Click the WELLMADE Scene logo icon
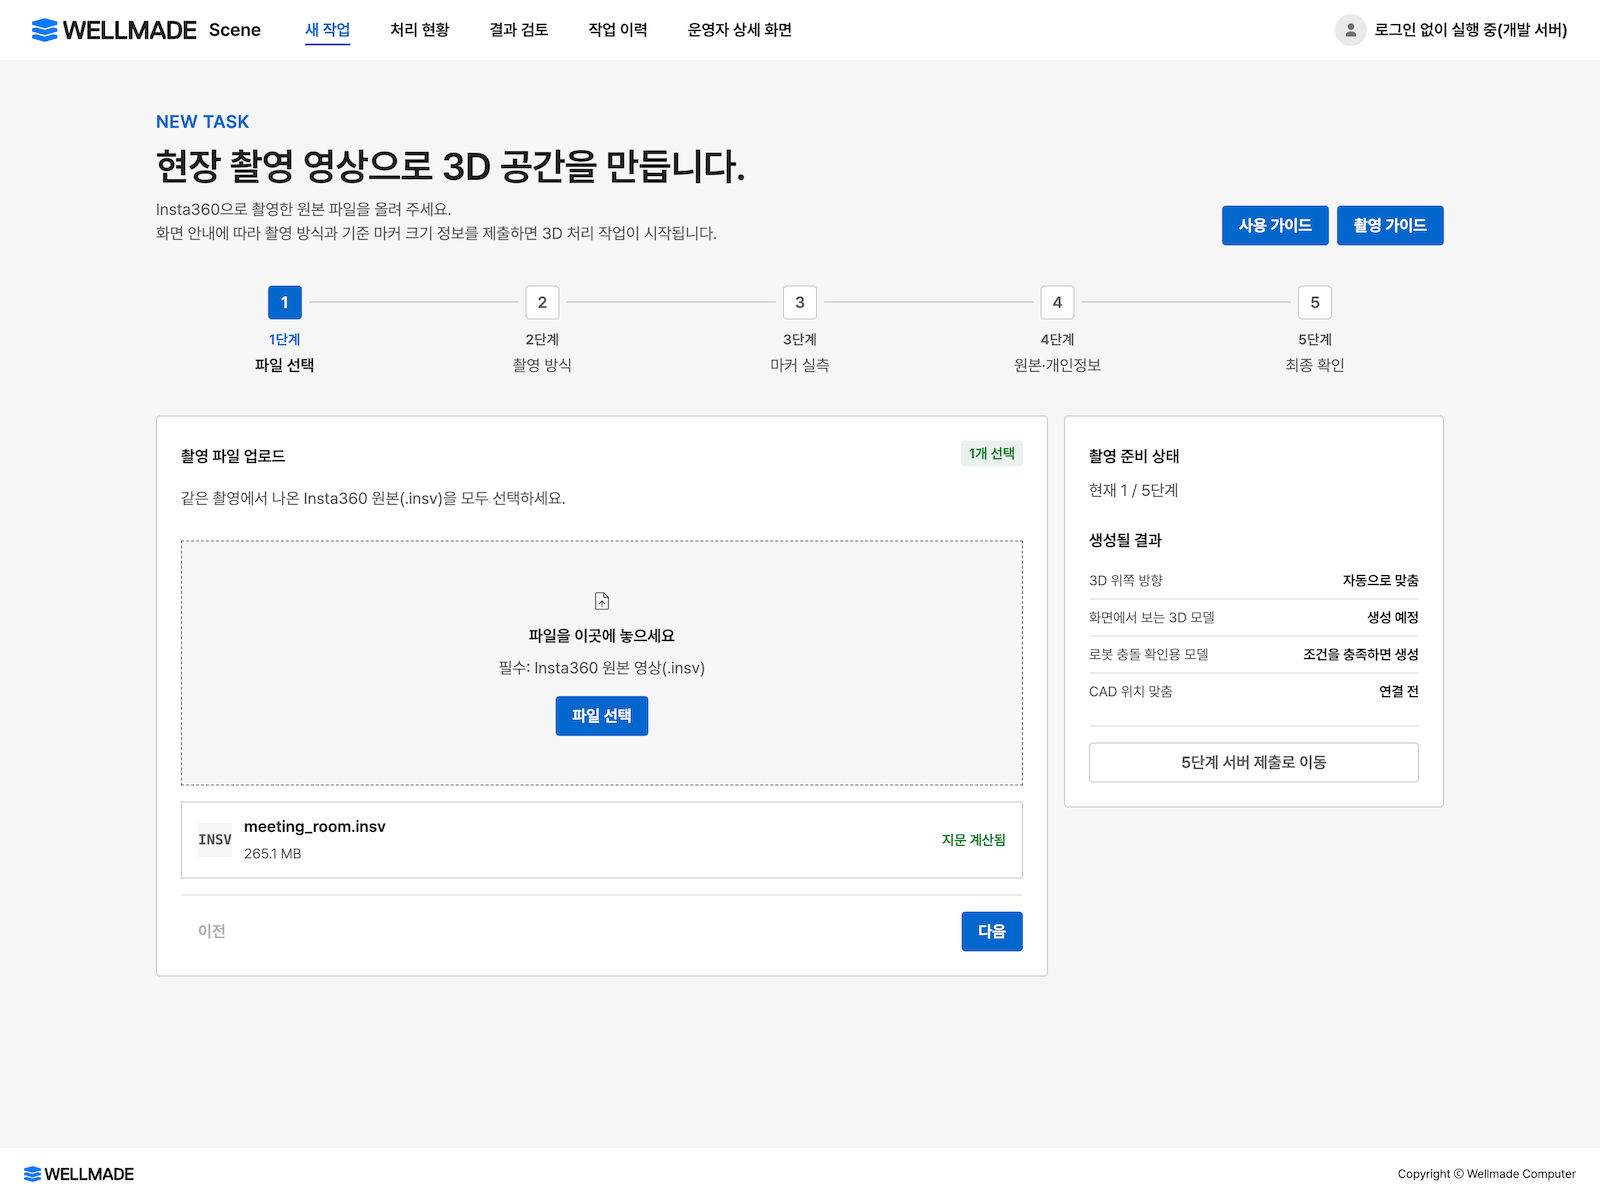1600x1200 pixels. point(44,30)
